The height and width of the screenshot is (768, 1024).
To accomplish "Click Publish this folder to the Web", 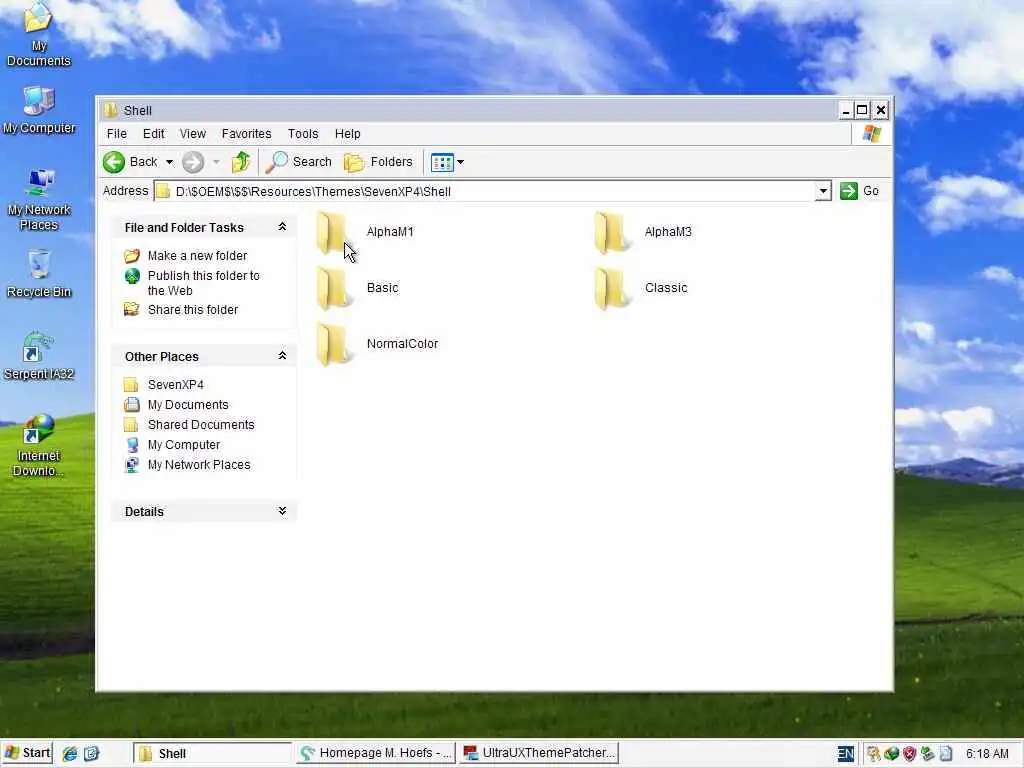I will 204,283.
